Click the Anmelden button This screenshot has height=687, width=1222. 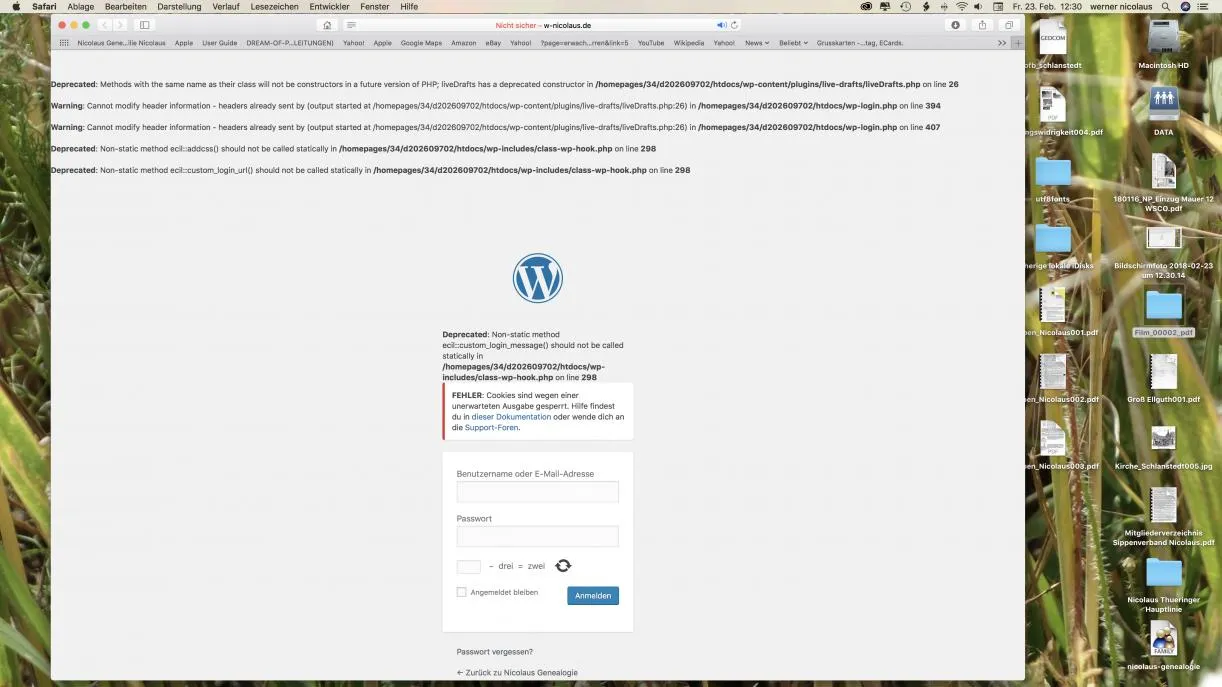593,595
